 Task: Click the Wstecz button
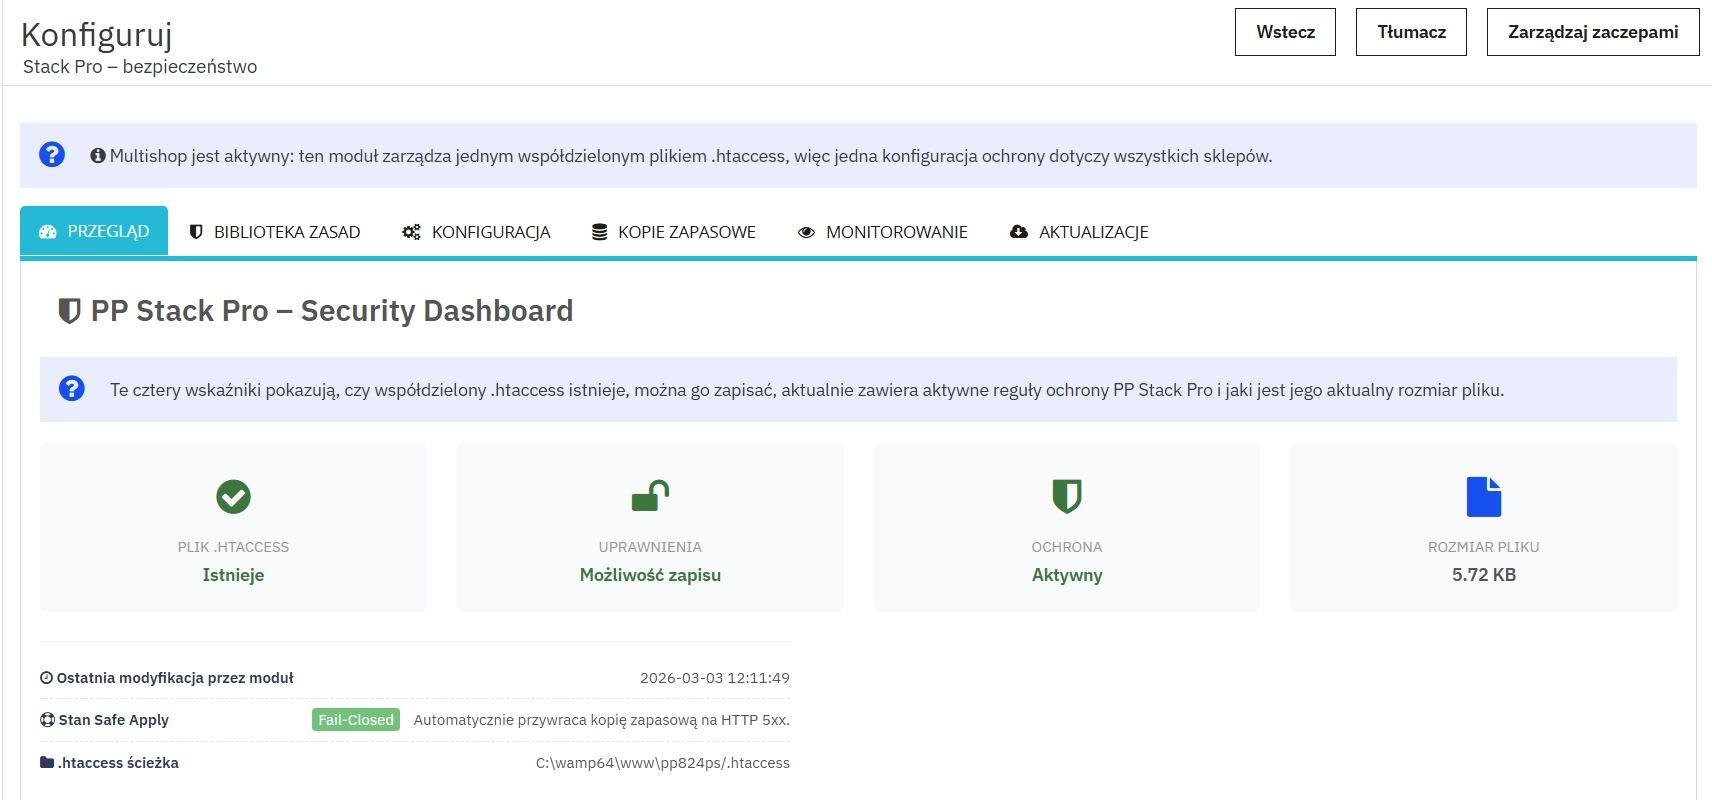click(x=1285, y=32)
